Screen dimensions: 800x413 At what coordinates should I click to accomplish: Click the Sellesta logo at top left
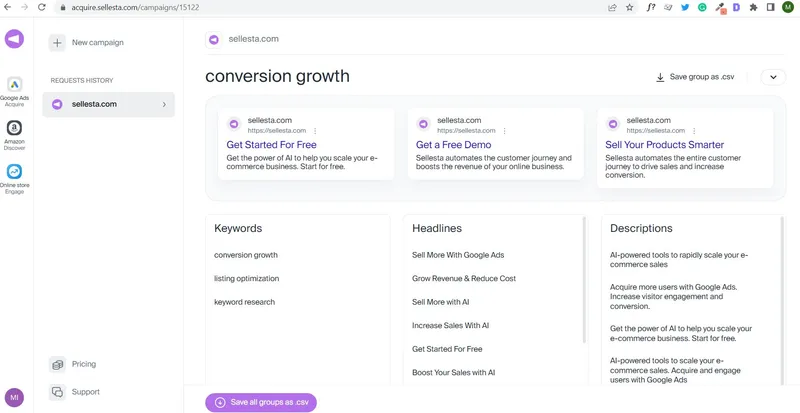coord(14,39)
